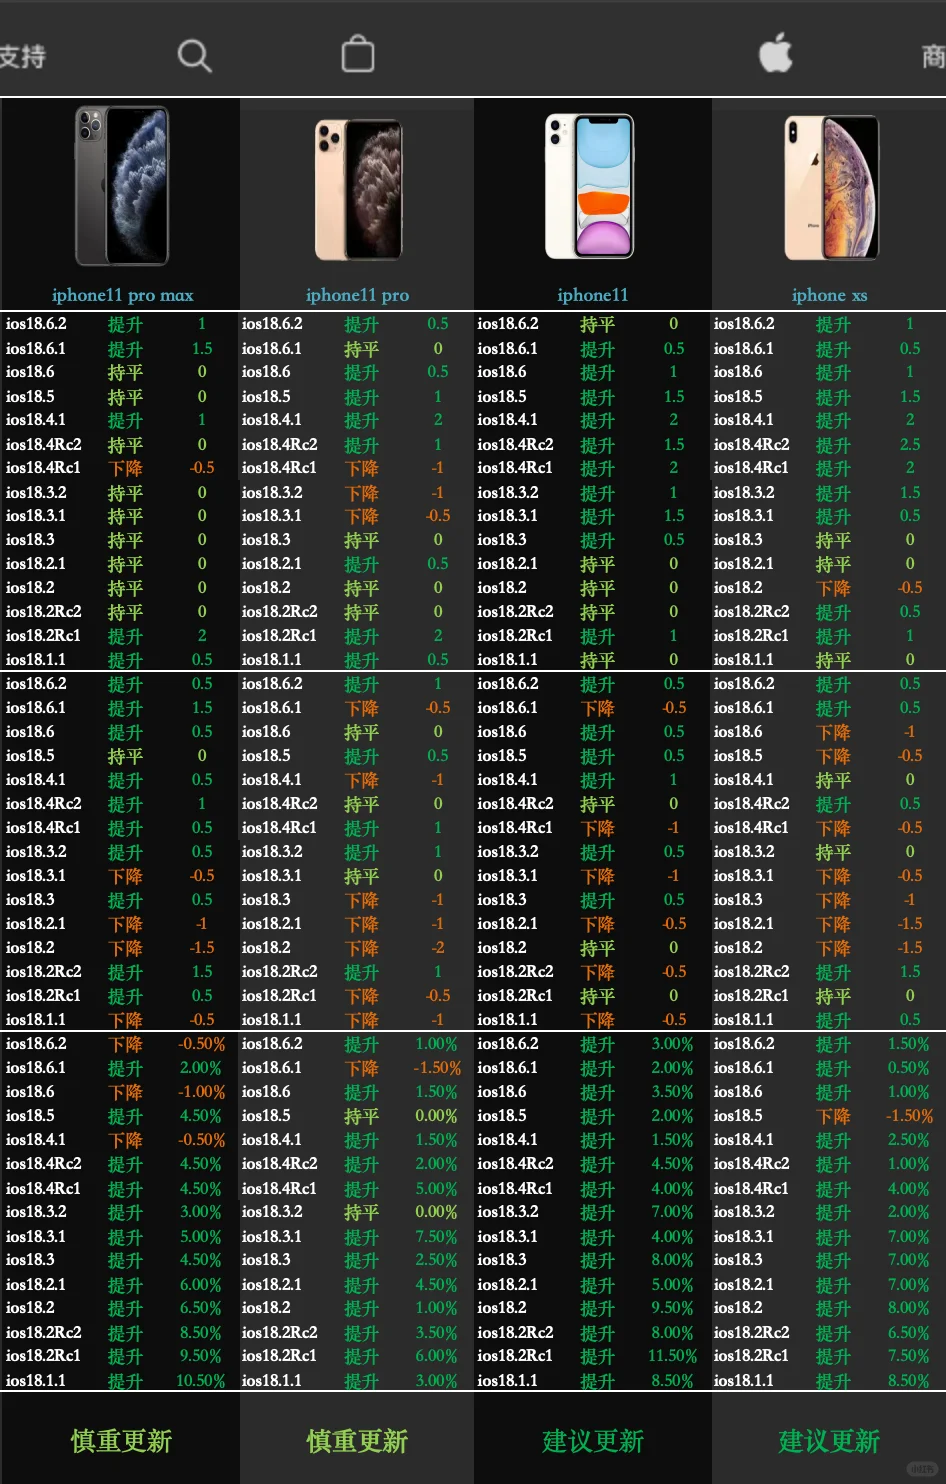Click "3.00%" in iphone11 ios18.6.2 row
Image resolution: width=946 pixels, height=1484 pixels.
point(673,1044)
